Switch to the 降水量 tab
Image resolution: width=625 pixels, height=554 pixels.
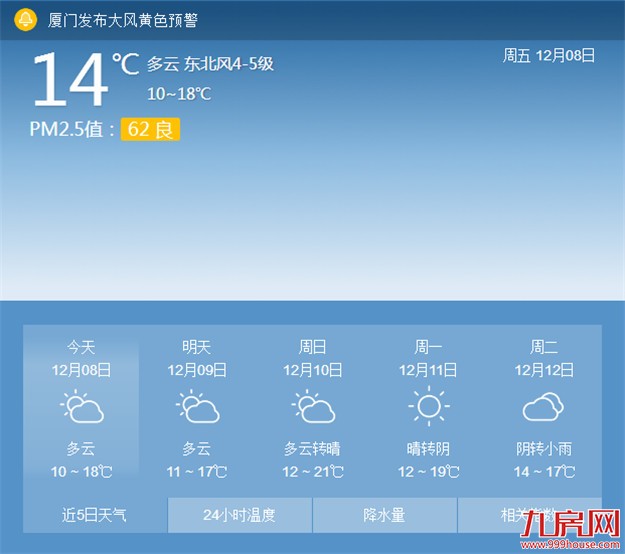tap(385, 515)
